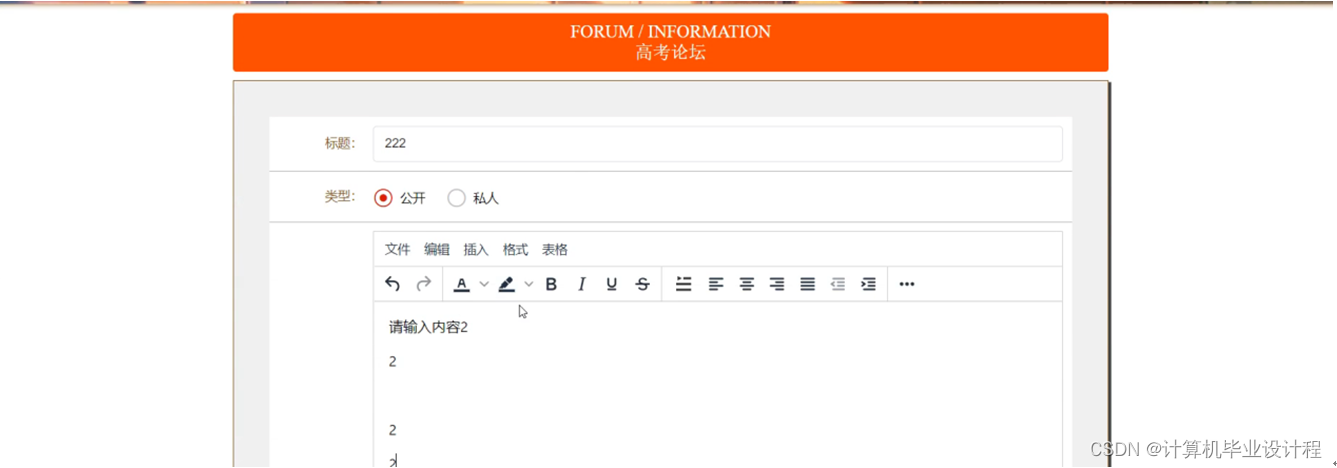
Task: Show more toolbar options ellipsis
Action: click(907, 284)
